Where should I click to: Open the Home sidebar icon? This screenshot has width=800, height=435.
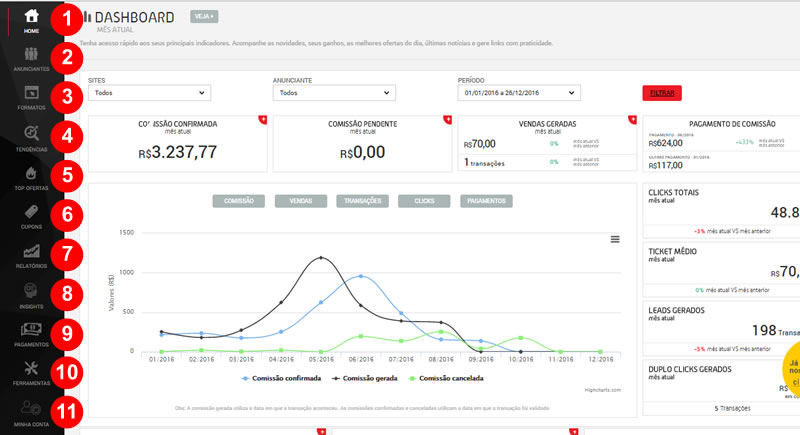[32, 18]
